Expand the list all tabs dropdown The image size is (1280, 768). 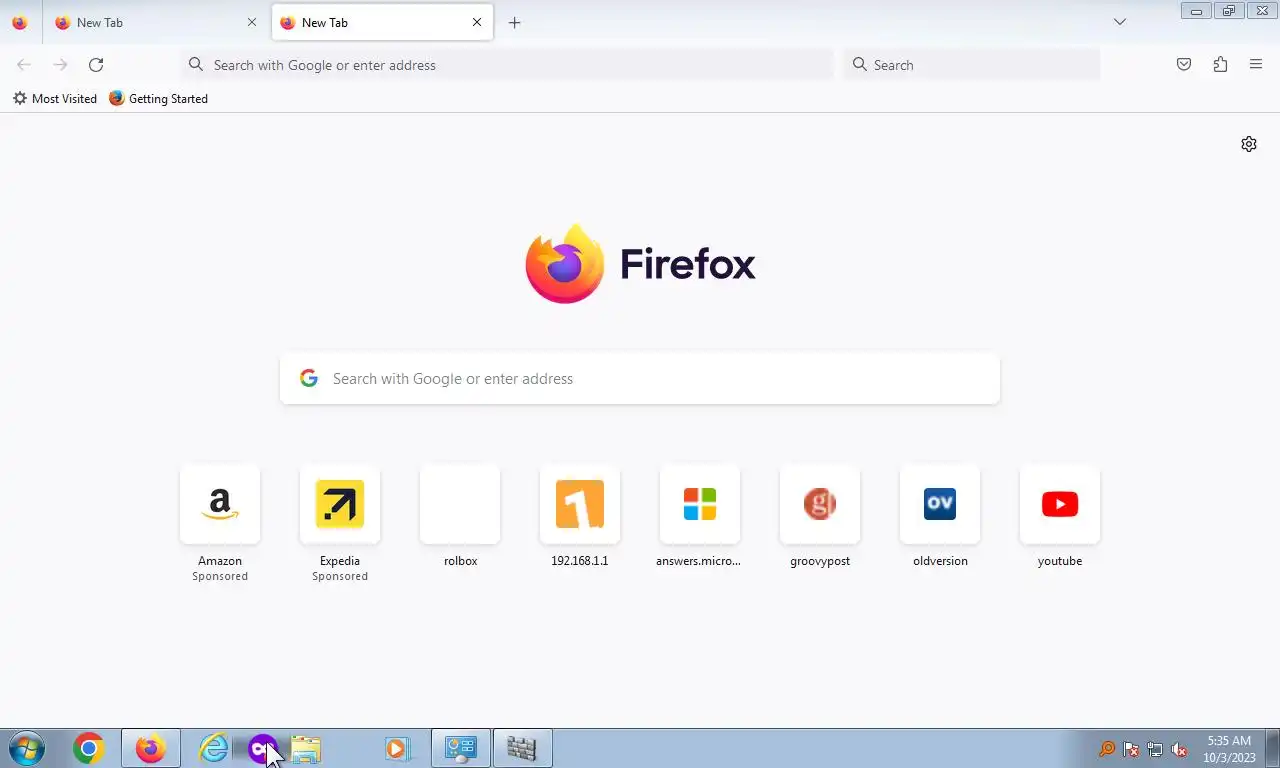click(x=1120, y=22)
